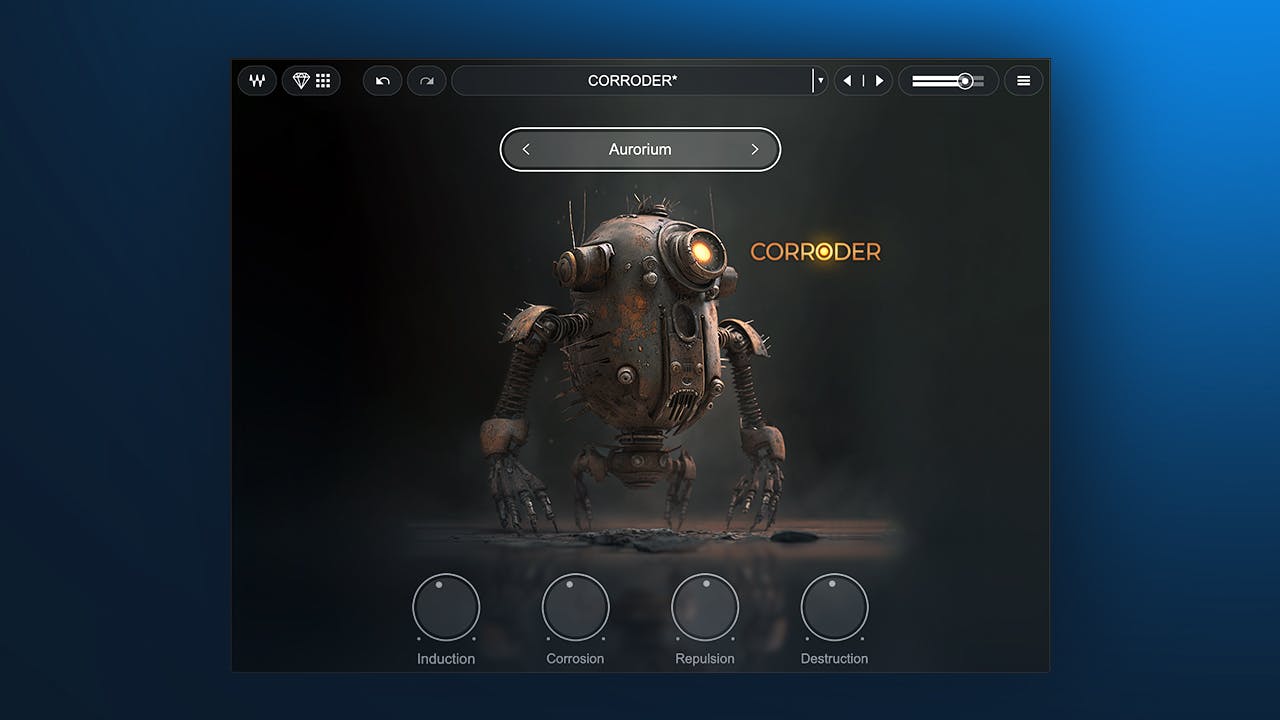This screenshot has height=720, width=1280.
Task: Click the Waves logo icon
Action: point(257,81)
